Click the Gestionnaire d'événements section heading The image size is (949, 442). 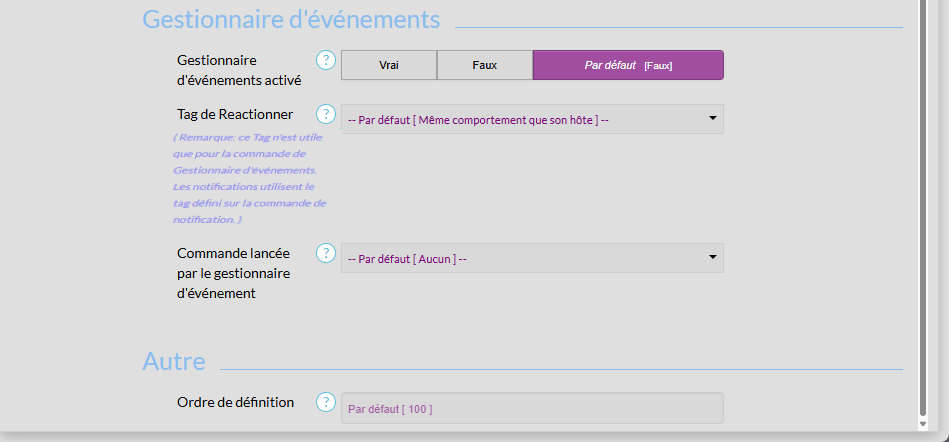click(x=291, y=19)
